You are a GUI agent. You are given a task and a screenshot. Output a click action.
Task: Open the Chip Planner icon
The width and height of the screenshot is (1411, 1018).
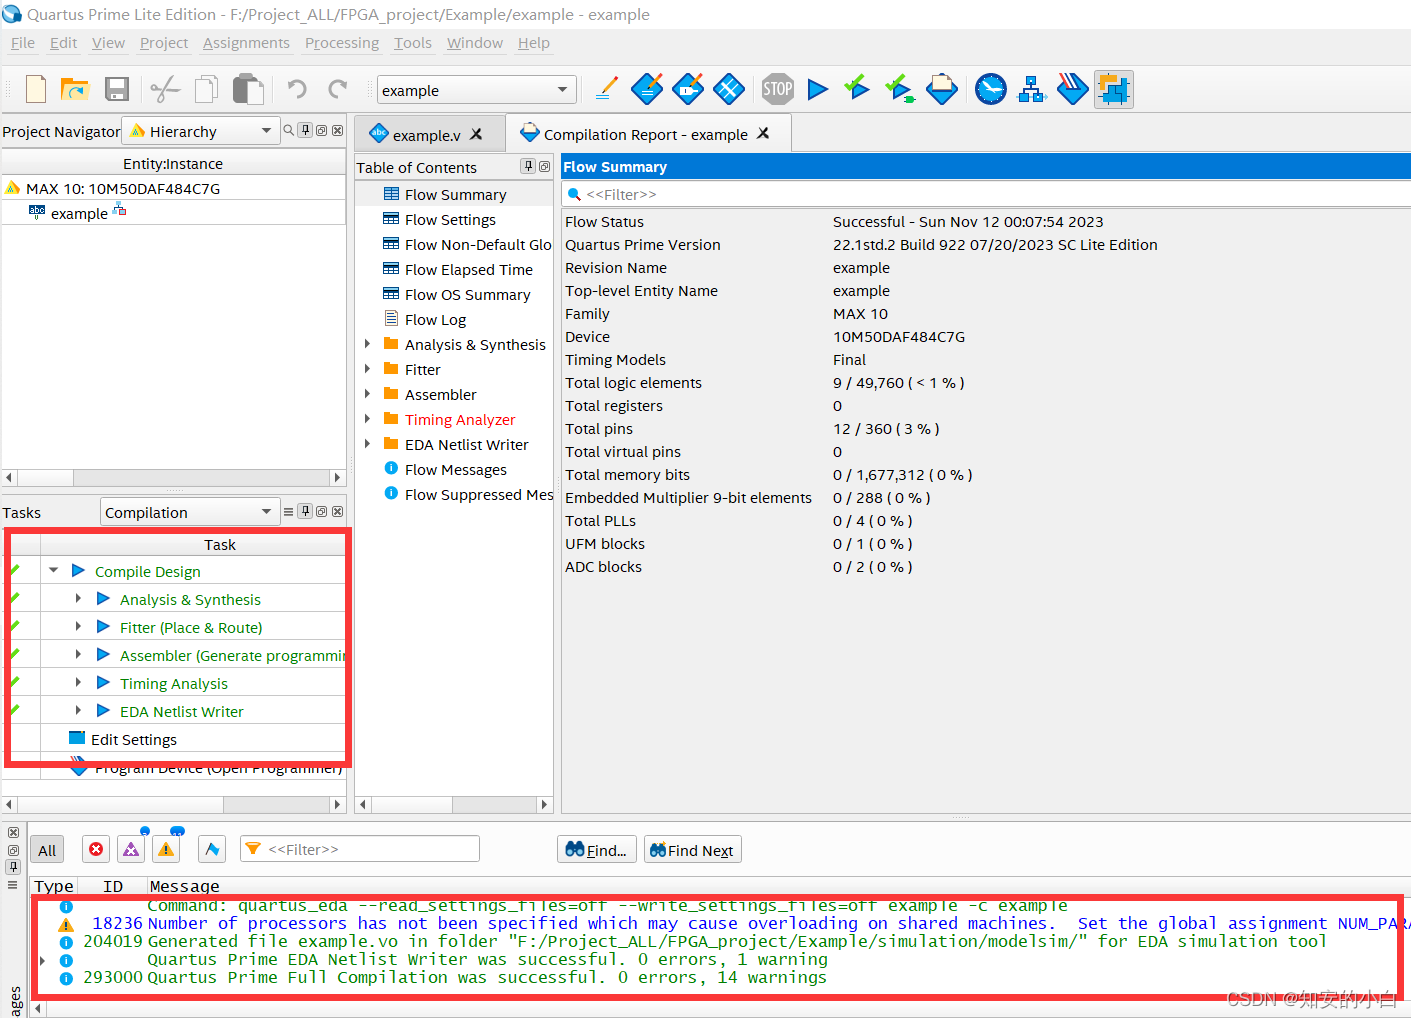[729, 89]
